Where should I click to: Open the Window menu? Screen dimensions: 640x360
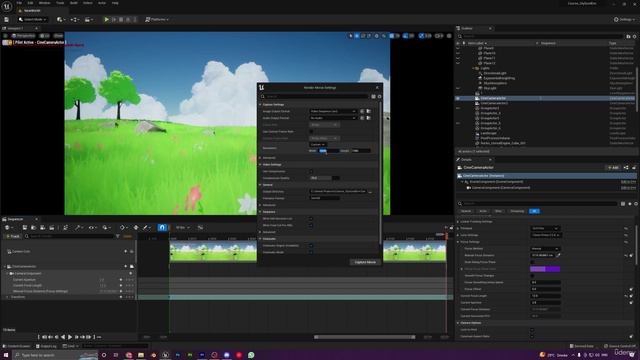pos(44,3)
